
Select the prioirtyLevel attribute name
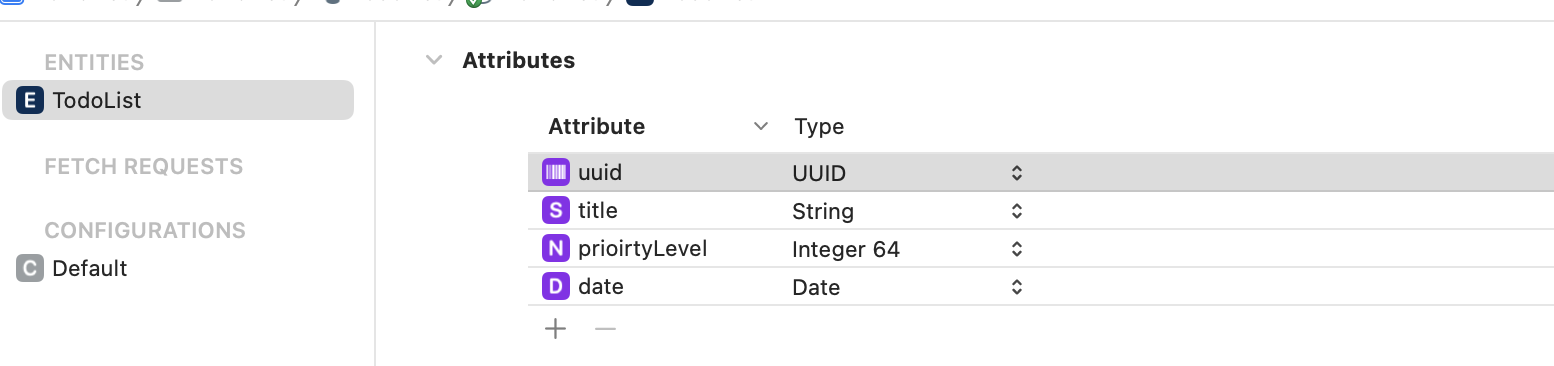643,248
